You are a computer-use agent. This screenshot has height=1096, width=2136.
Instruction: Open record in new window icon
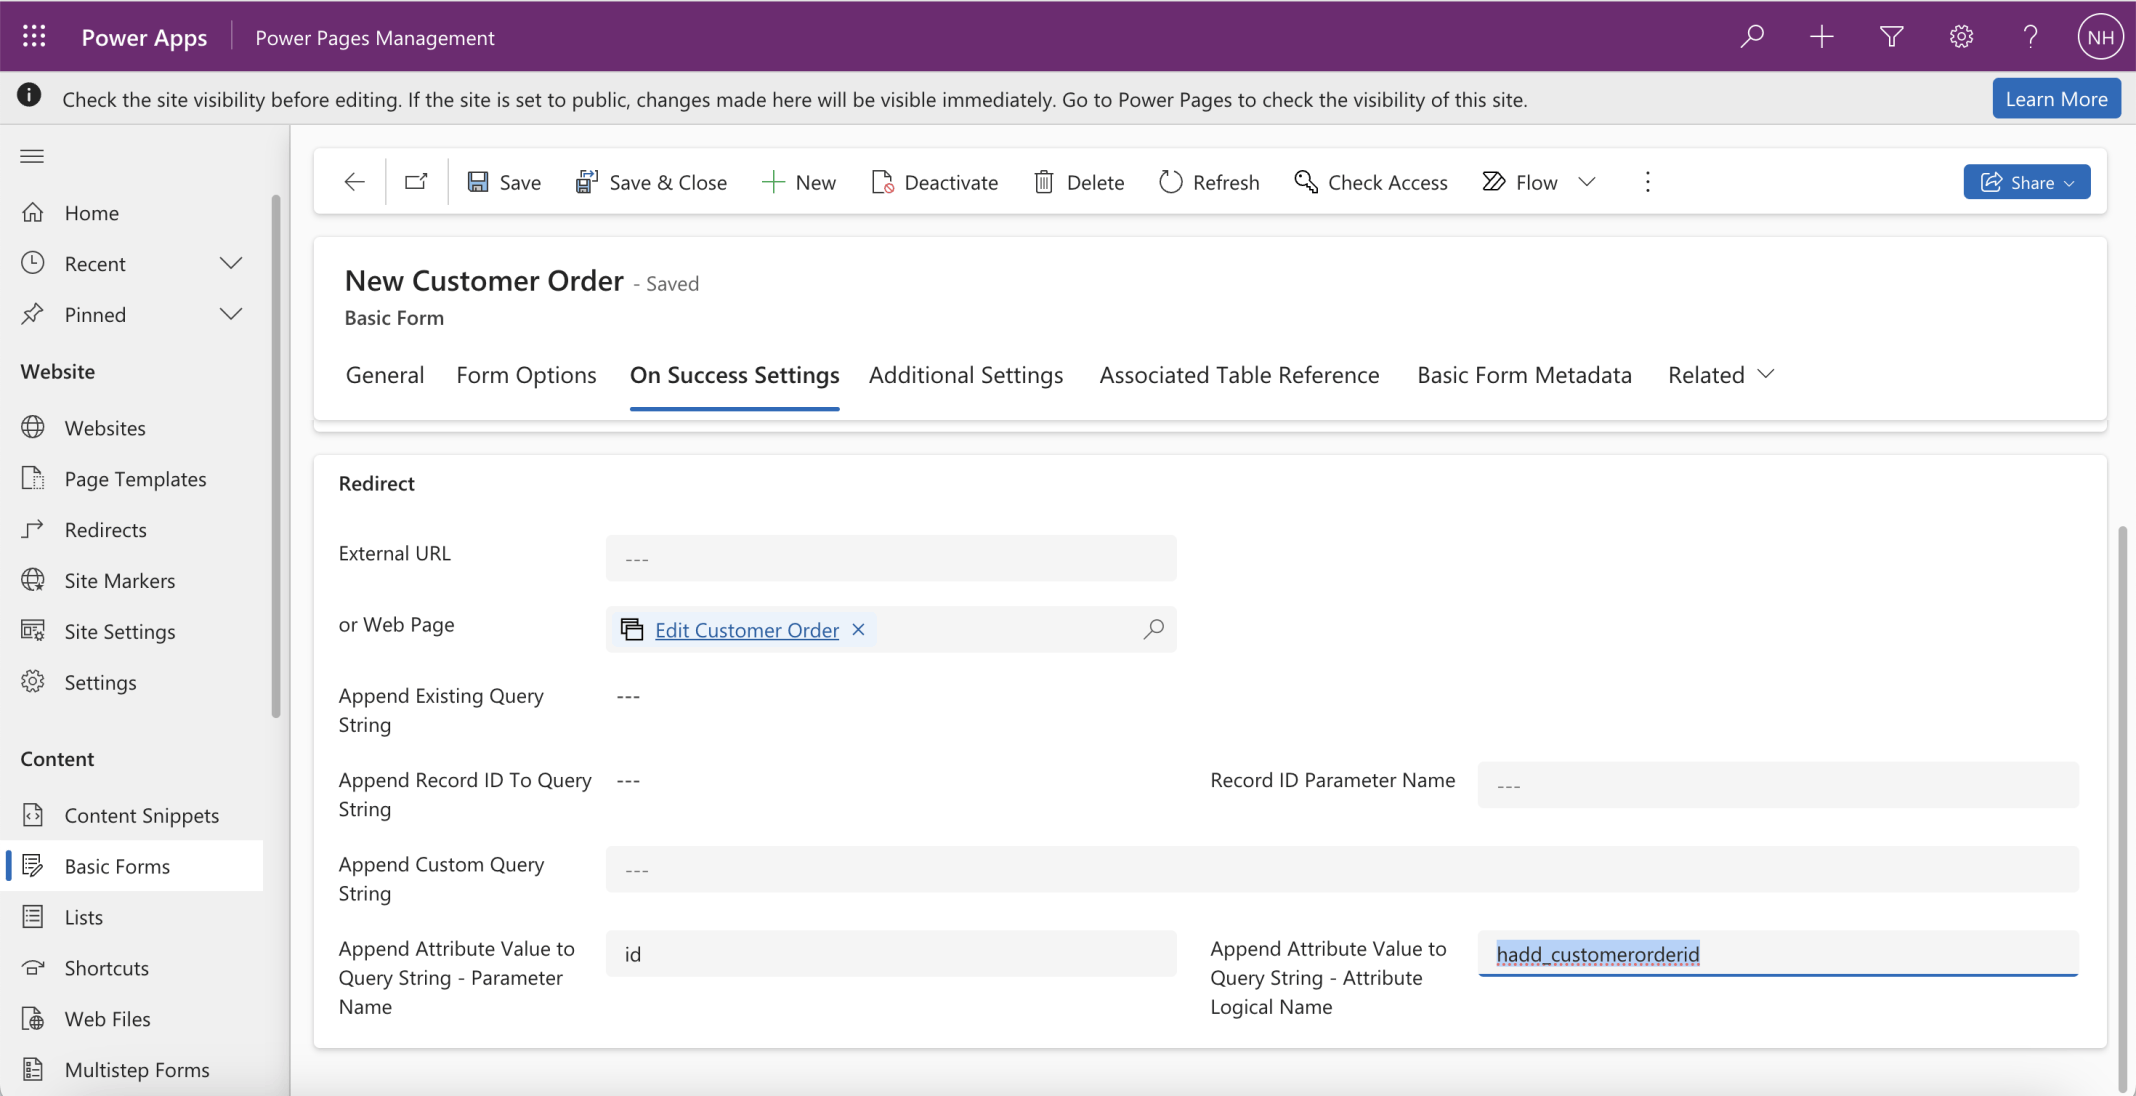[416, 182]
